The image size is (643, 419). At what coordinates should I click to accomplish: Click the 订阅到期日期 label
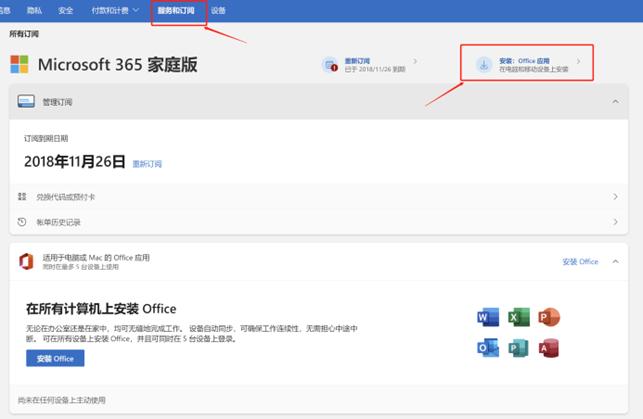[46, 139]
